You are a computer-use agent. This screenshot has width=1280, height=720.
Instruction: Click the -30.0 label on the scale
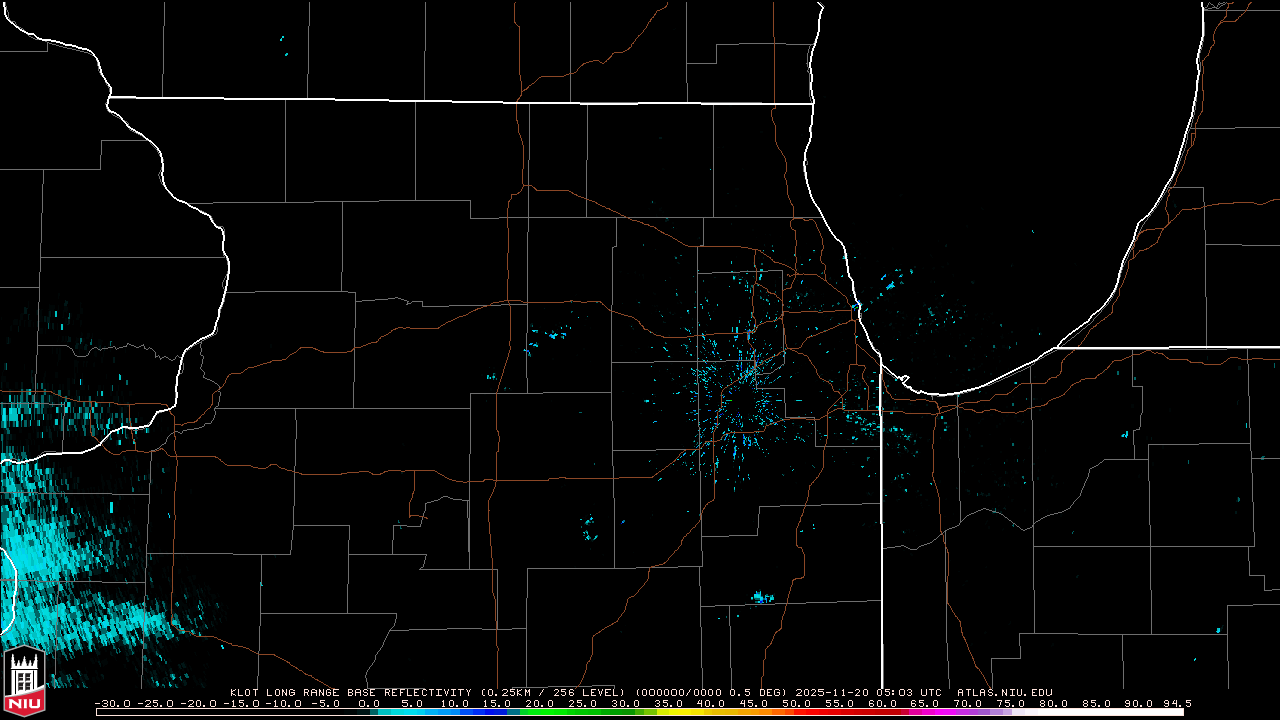[112, 703]
